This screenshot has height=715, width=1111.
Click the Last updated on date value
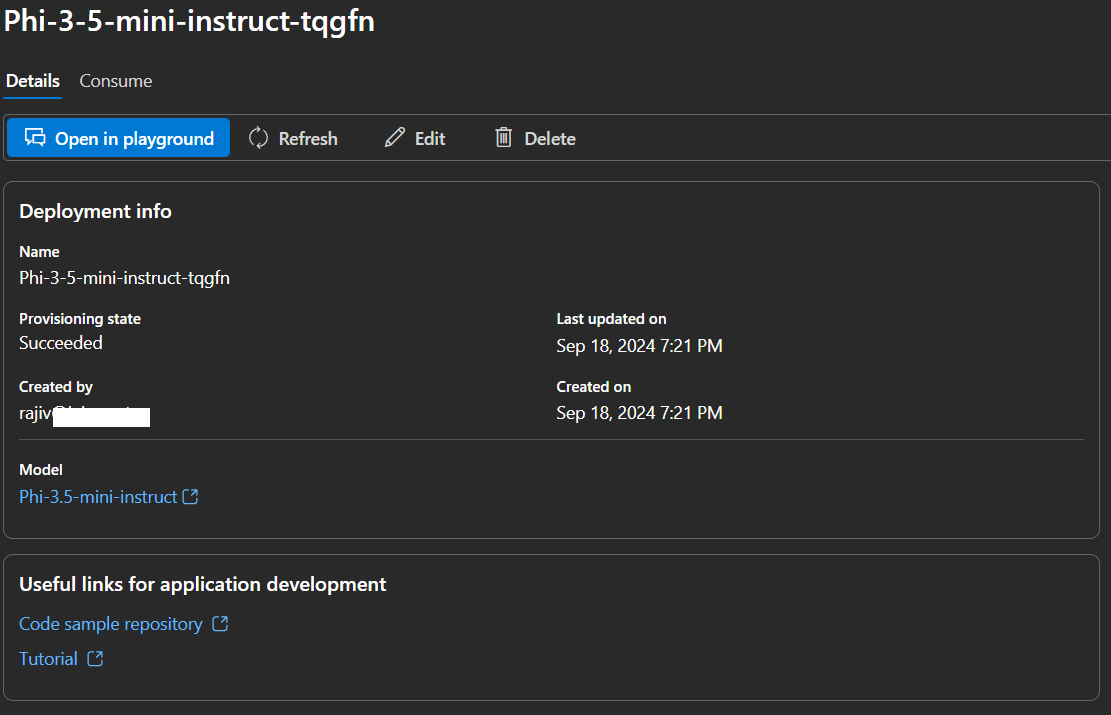[639, 346]
